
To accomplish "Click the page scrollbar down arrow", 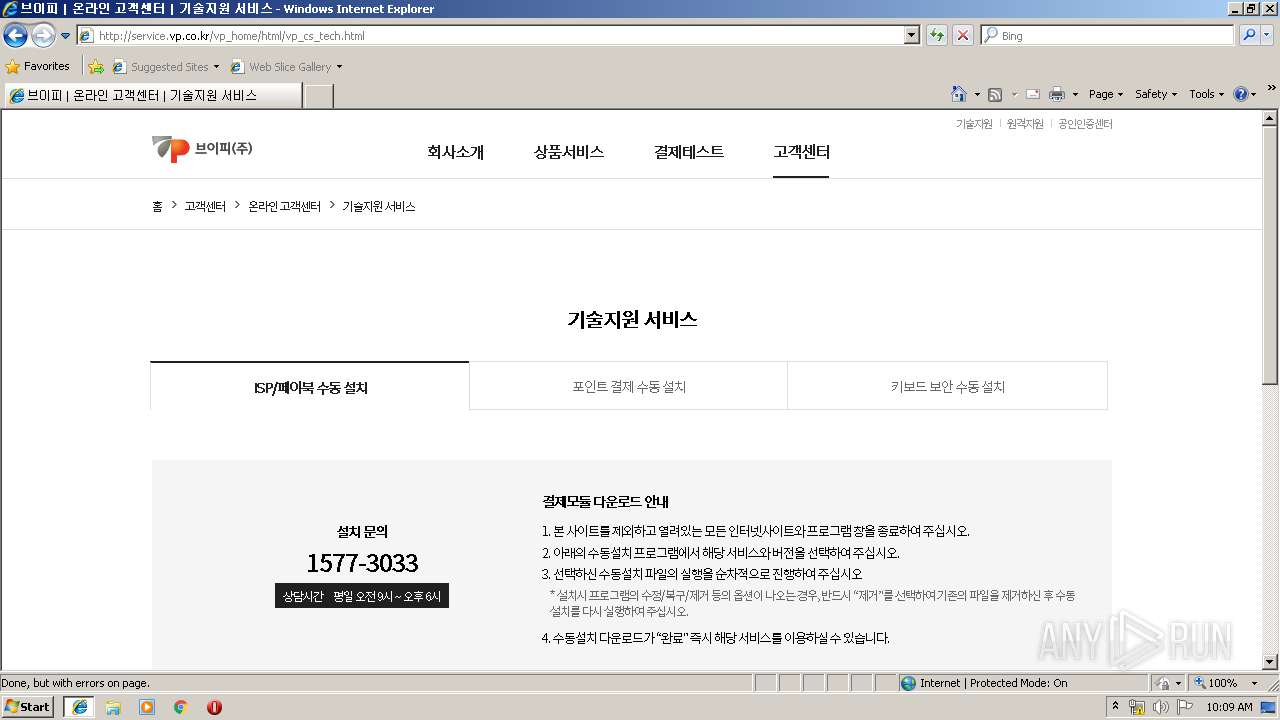I will coord(1270,662).
